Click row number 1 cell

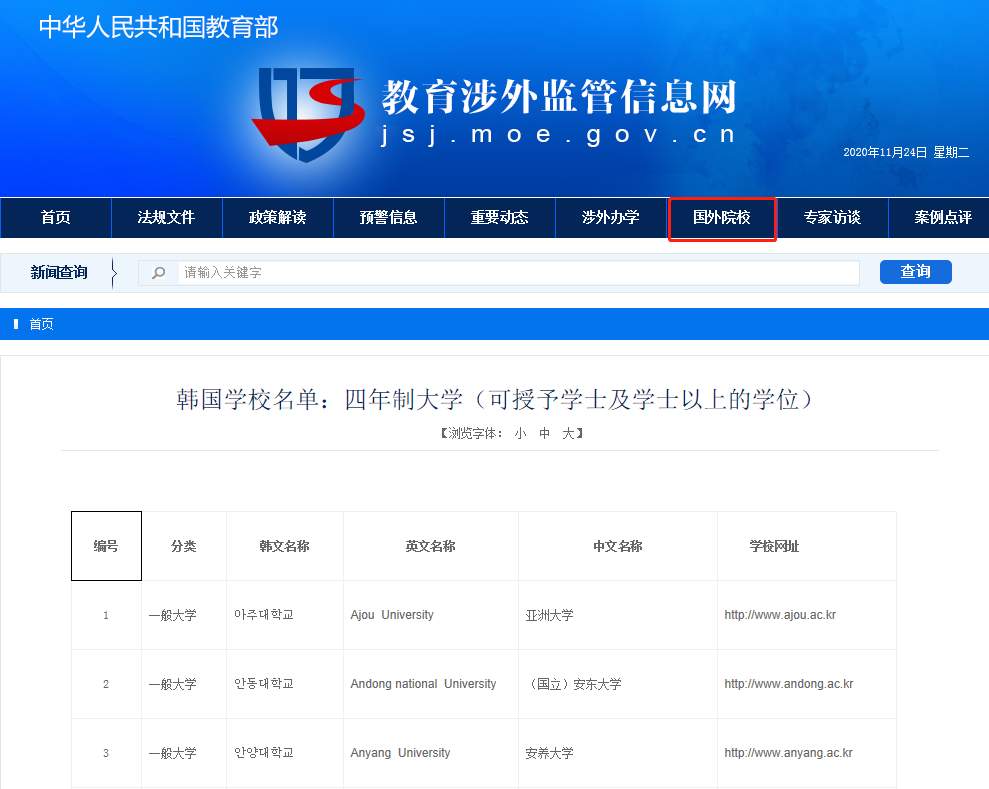click(x=106, y=615)
